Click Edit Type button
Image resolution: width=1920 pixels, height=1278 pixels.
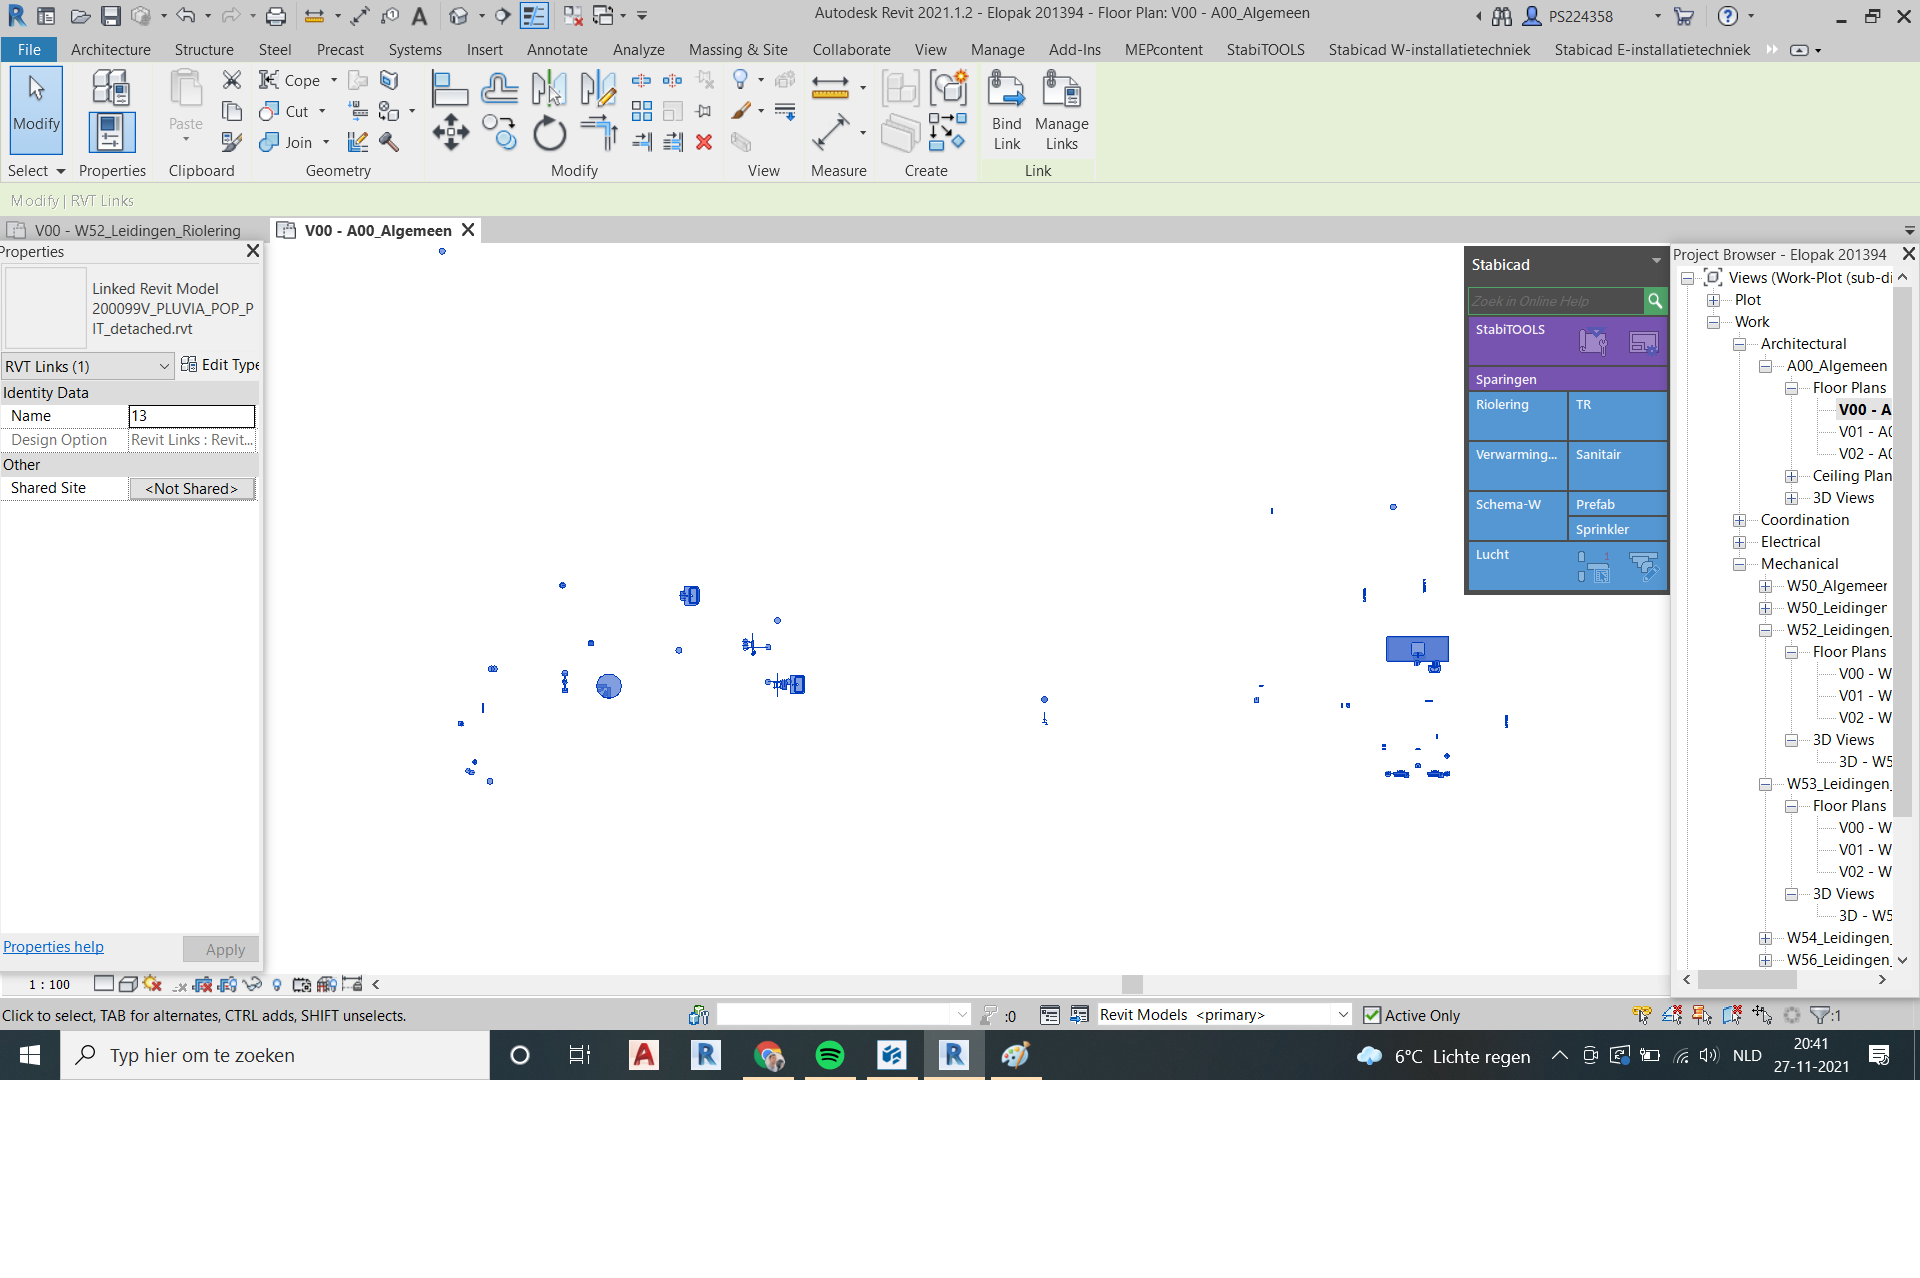coord(220,365)
